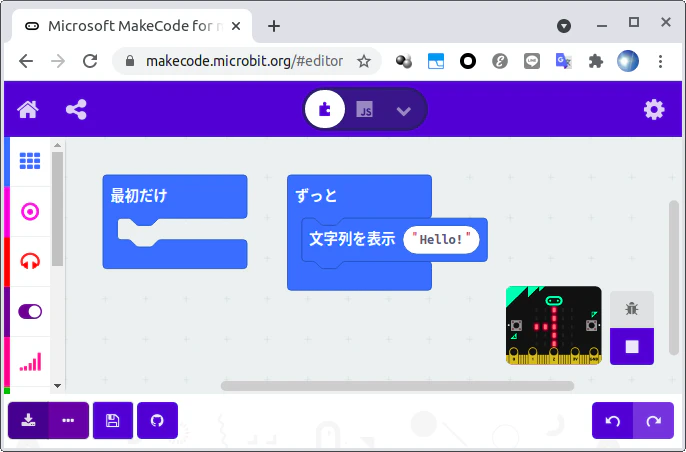Viewport: 686px width, 452px height.
Task: Open the Input blocks category target icon
Action: pyautogui.click(x=30, y=212)
